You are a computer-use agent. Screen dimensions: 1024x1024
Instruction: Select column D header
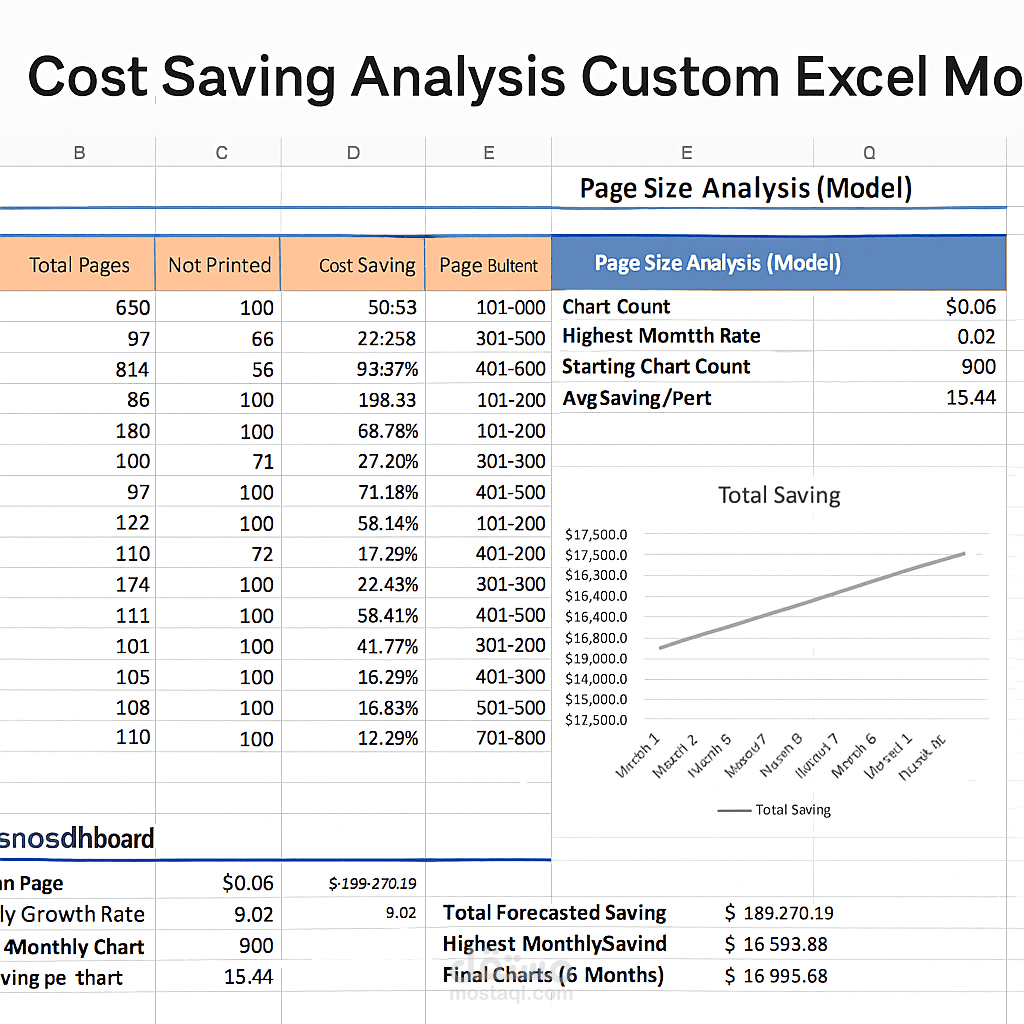[353, 153]
